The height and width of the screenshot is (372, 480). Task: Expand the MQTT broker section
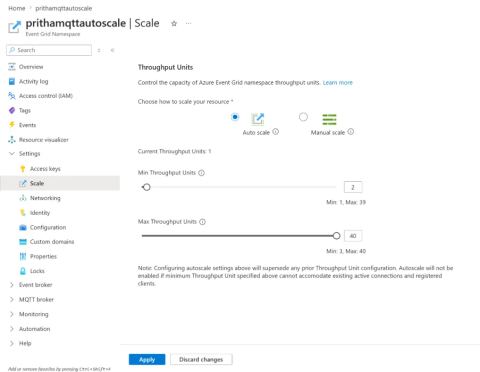(12, 299)
